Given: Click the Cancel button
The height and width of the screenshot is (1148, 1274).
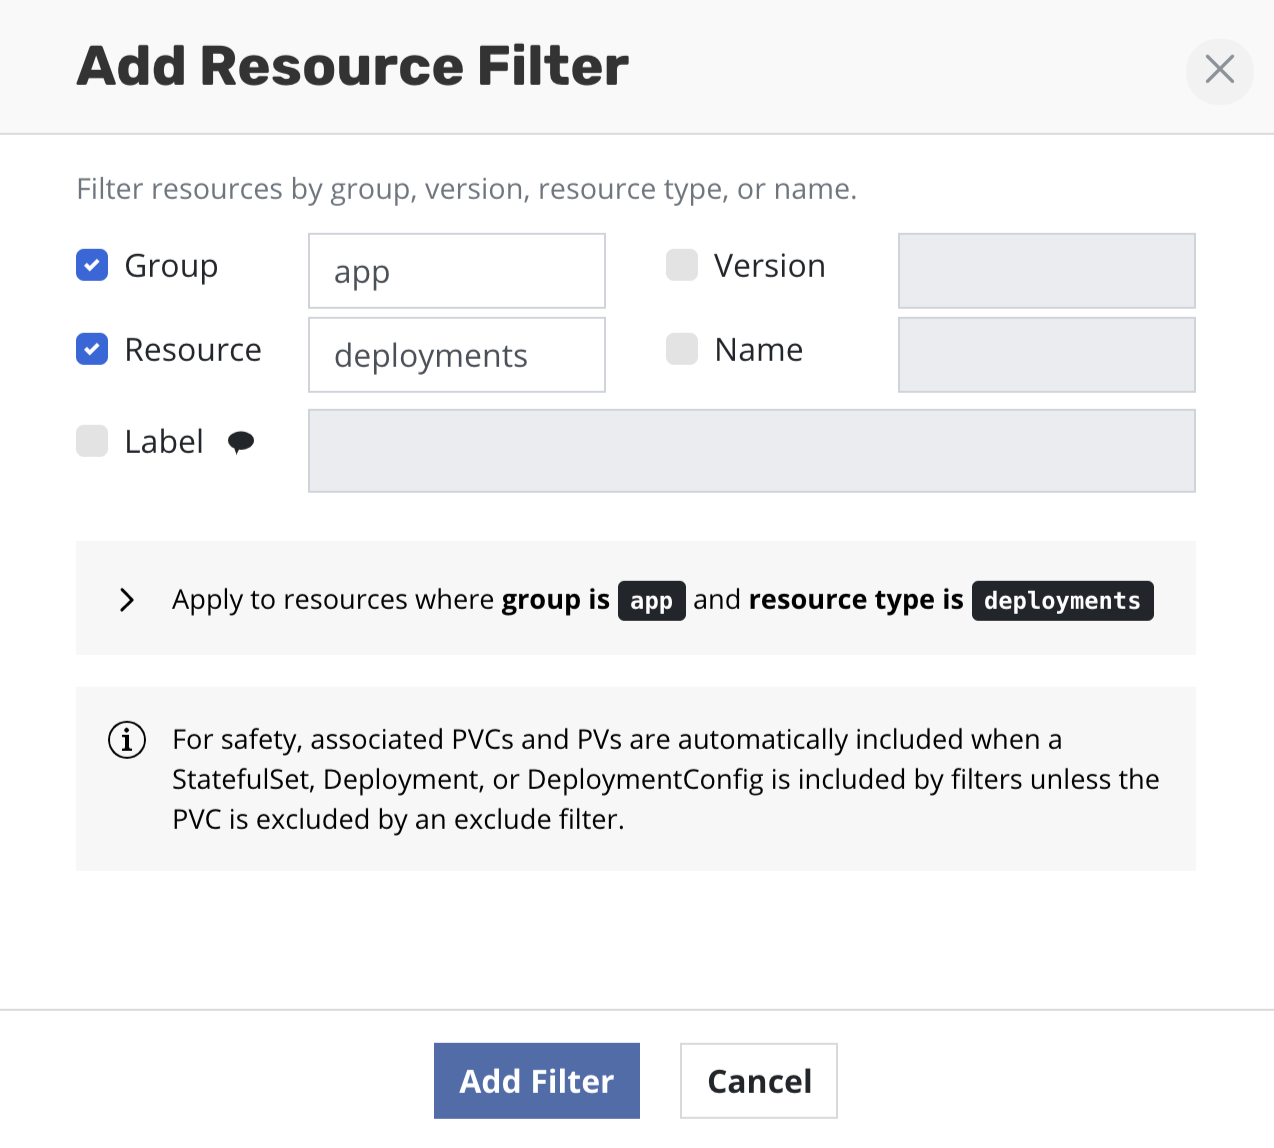Looking at the screenshot, I should [x=758, y=1081].
